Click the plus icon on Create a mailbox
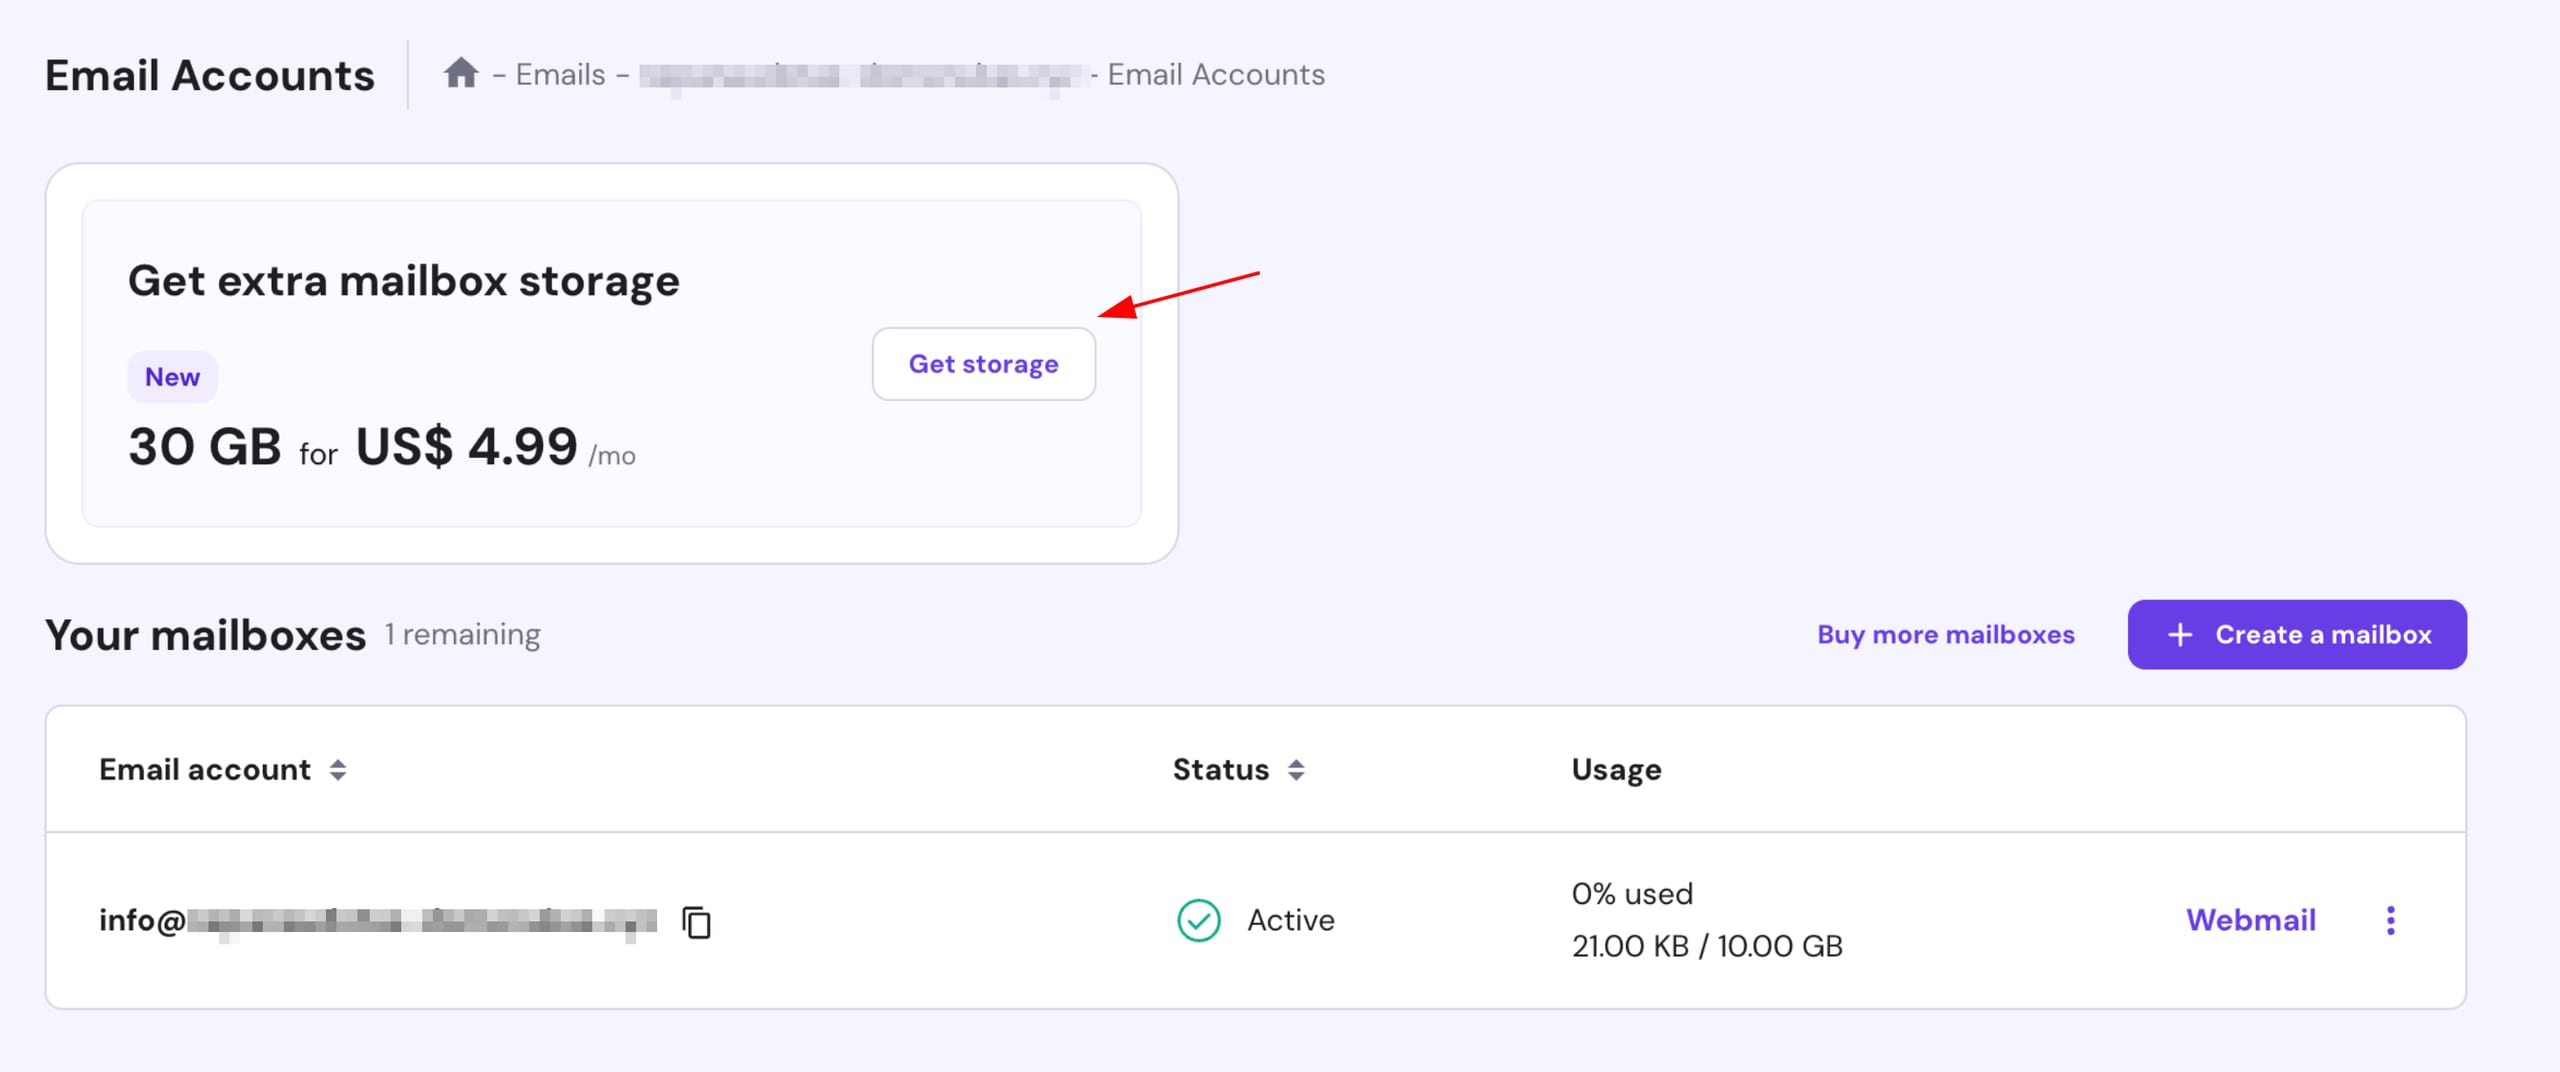The image size is (2560, 1072). click(2180, 635)
